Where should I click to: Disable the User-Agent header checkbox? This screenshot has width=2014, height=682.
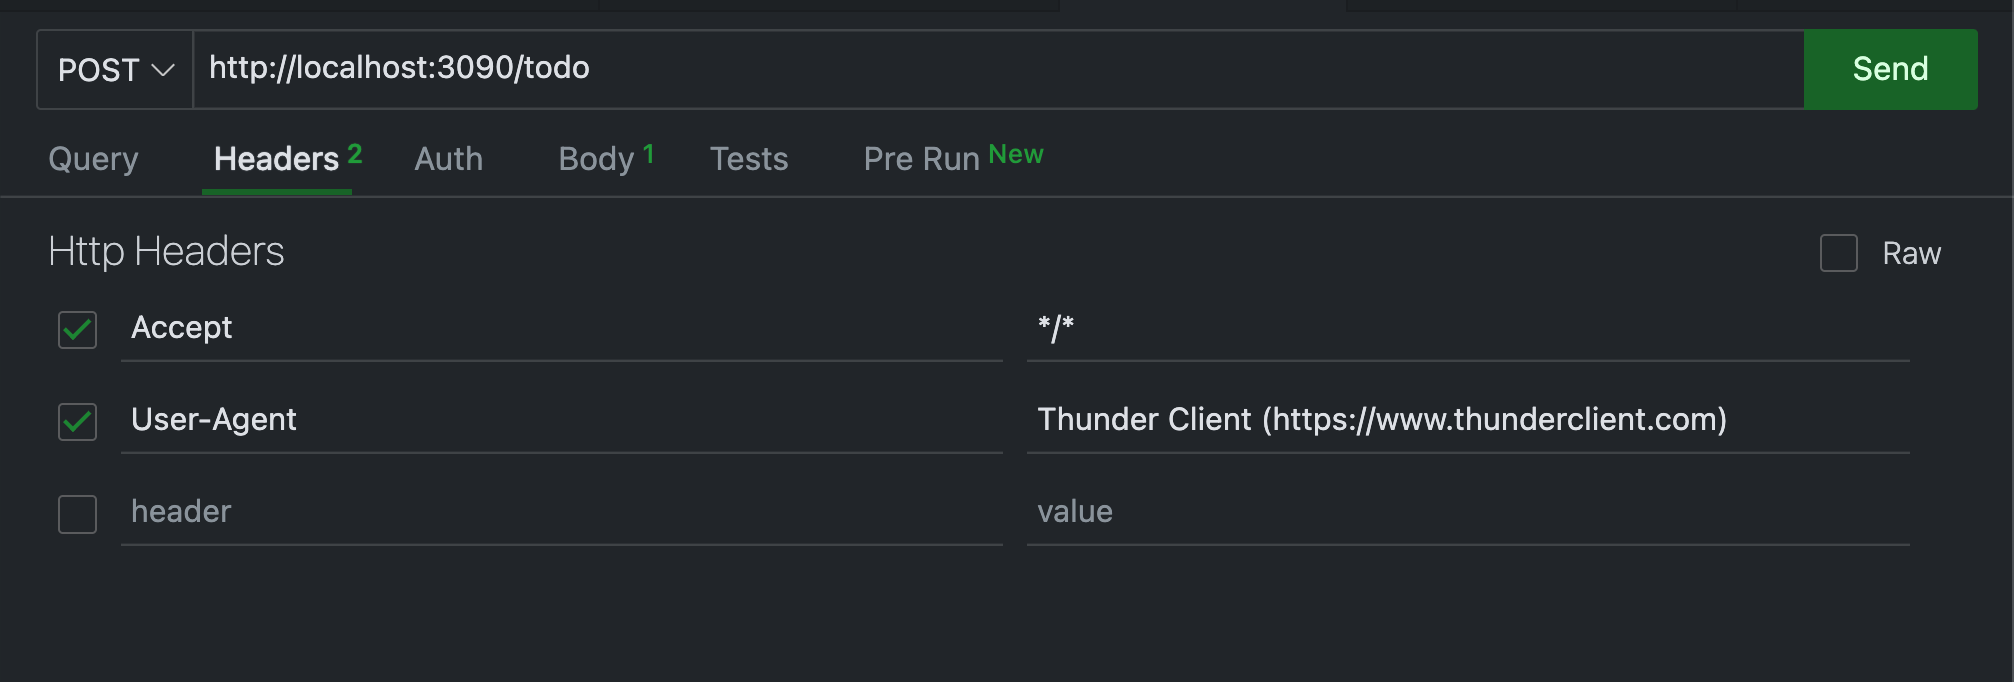pos(77,421)
